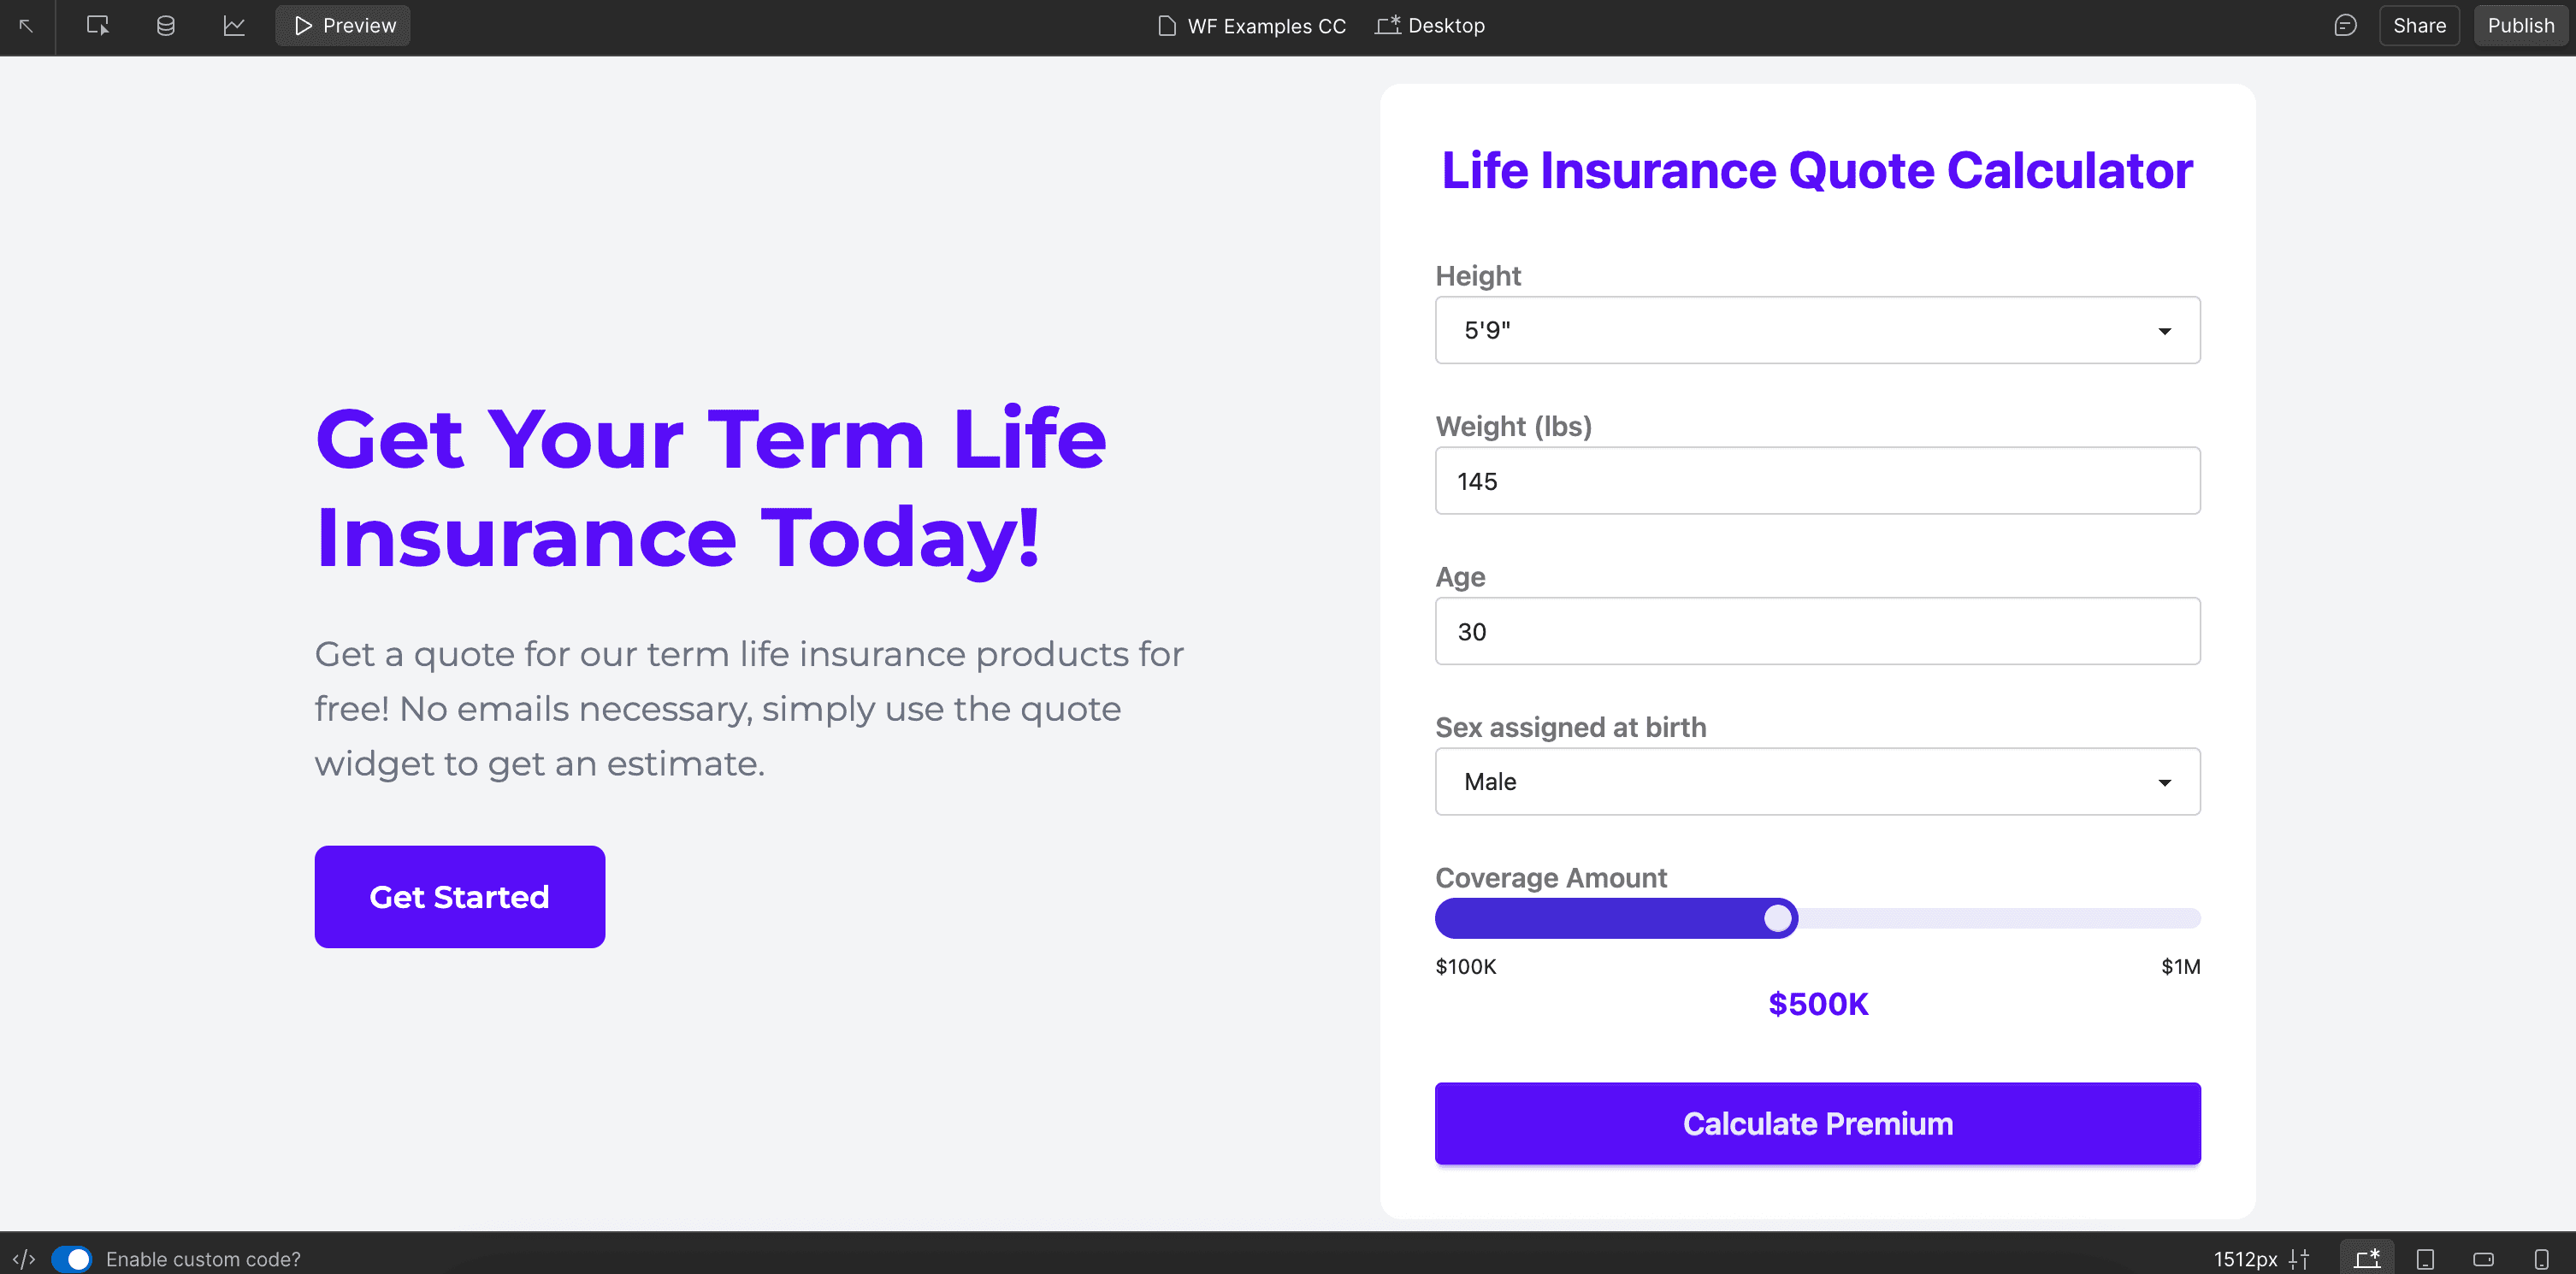Open the CMS database icon

click(x=166, y=26)
